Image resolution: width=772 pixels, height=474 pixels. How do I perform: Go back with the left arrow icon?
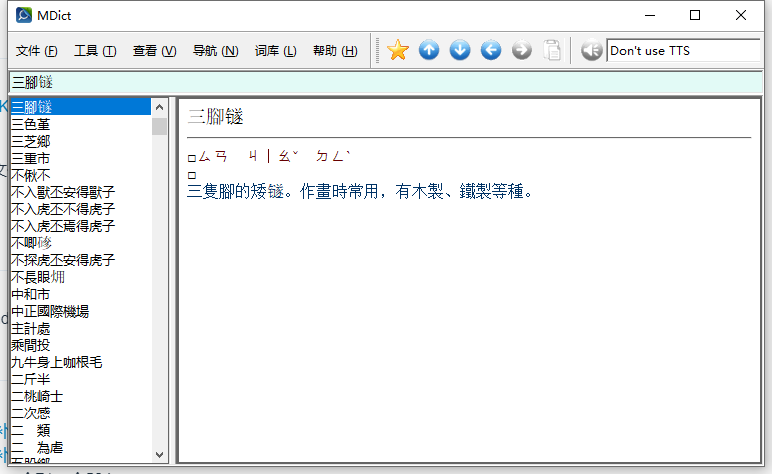pos(491,50)
